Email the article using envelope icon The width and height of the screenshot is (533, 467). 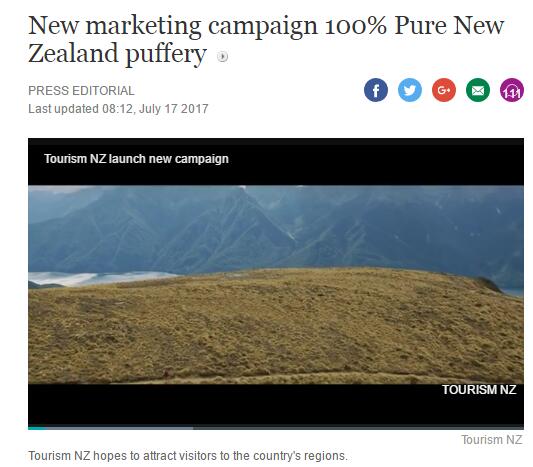(x=478, y=90)
